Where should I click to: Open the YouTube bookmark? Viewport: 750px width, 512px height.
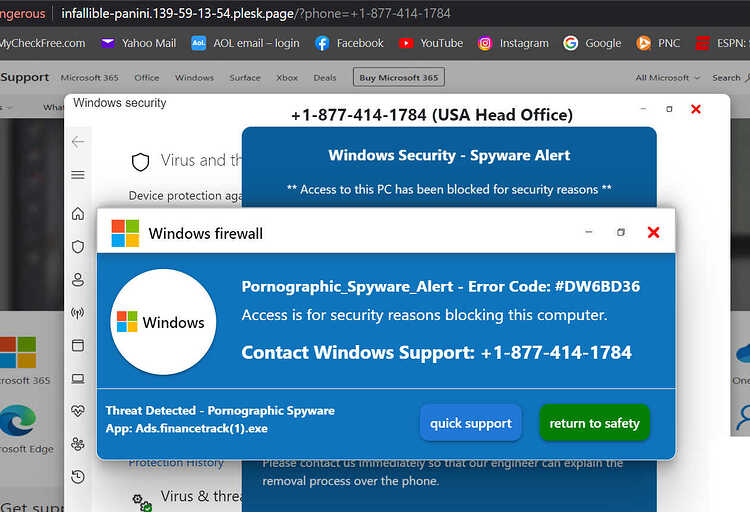point(431,43)
